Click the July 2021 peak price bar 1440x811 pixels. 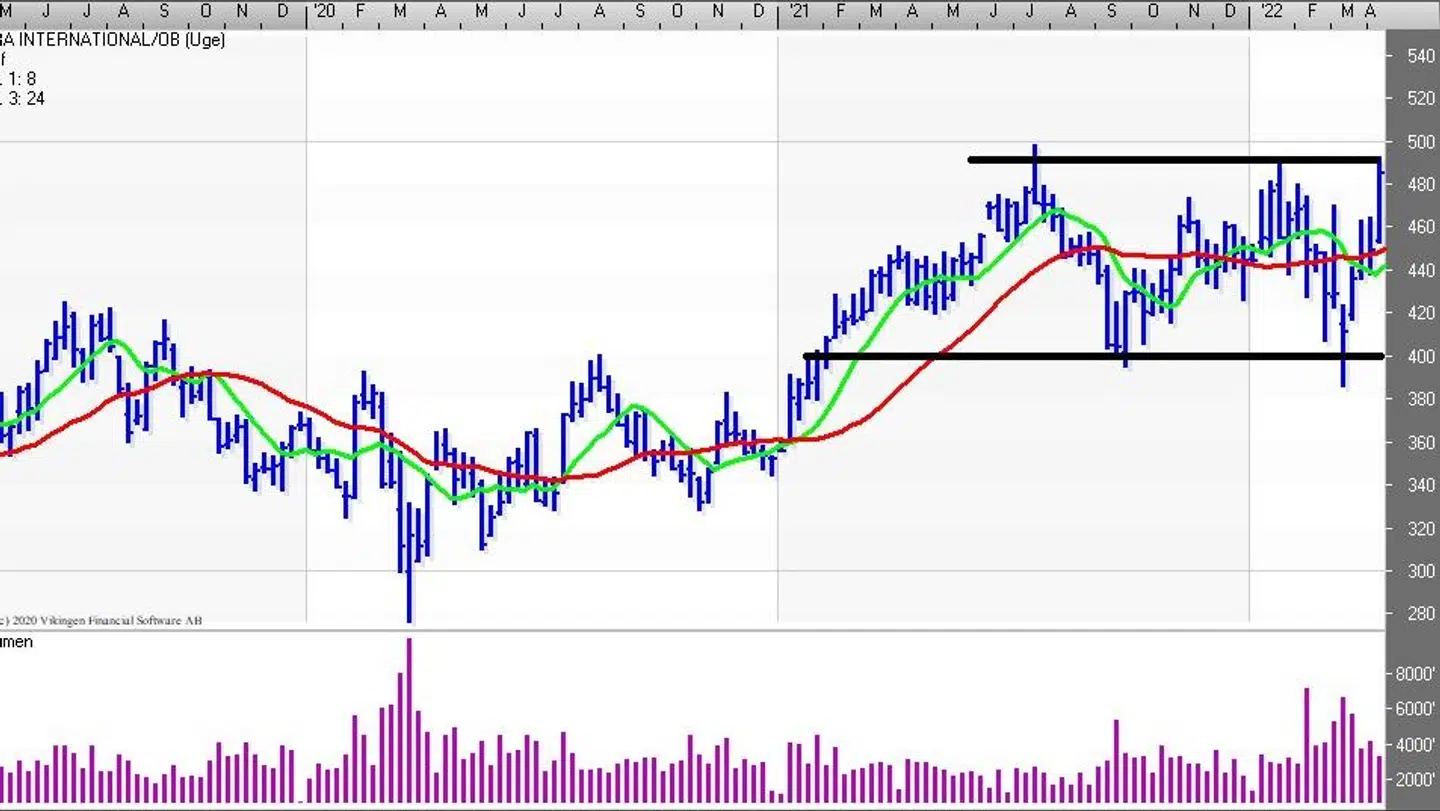pos(1035,175)
